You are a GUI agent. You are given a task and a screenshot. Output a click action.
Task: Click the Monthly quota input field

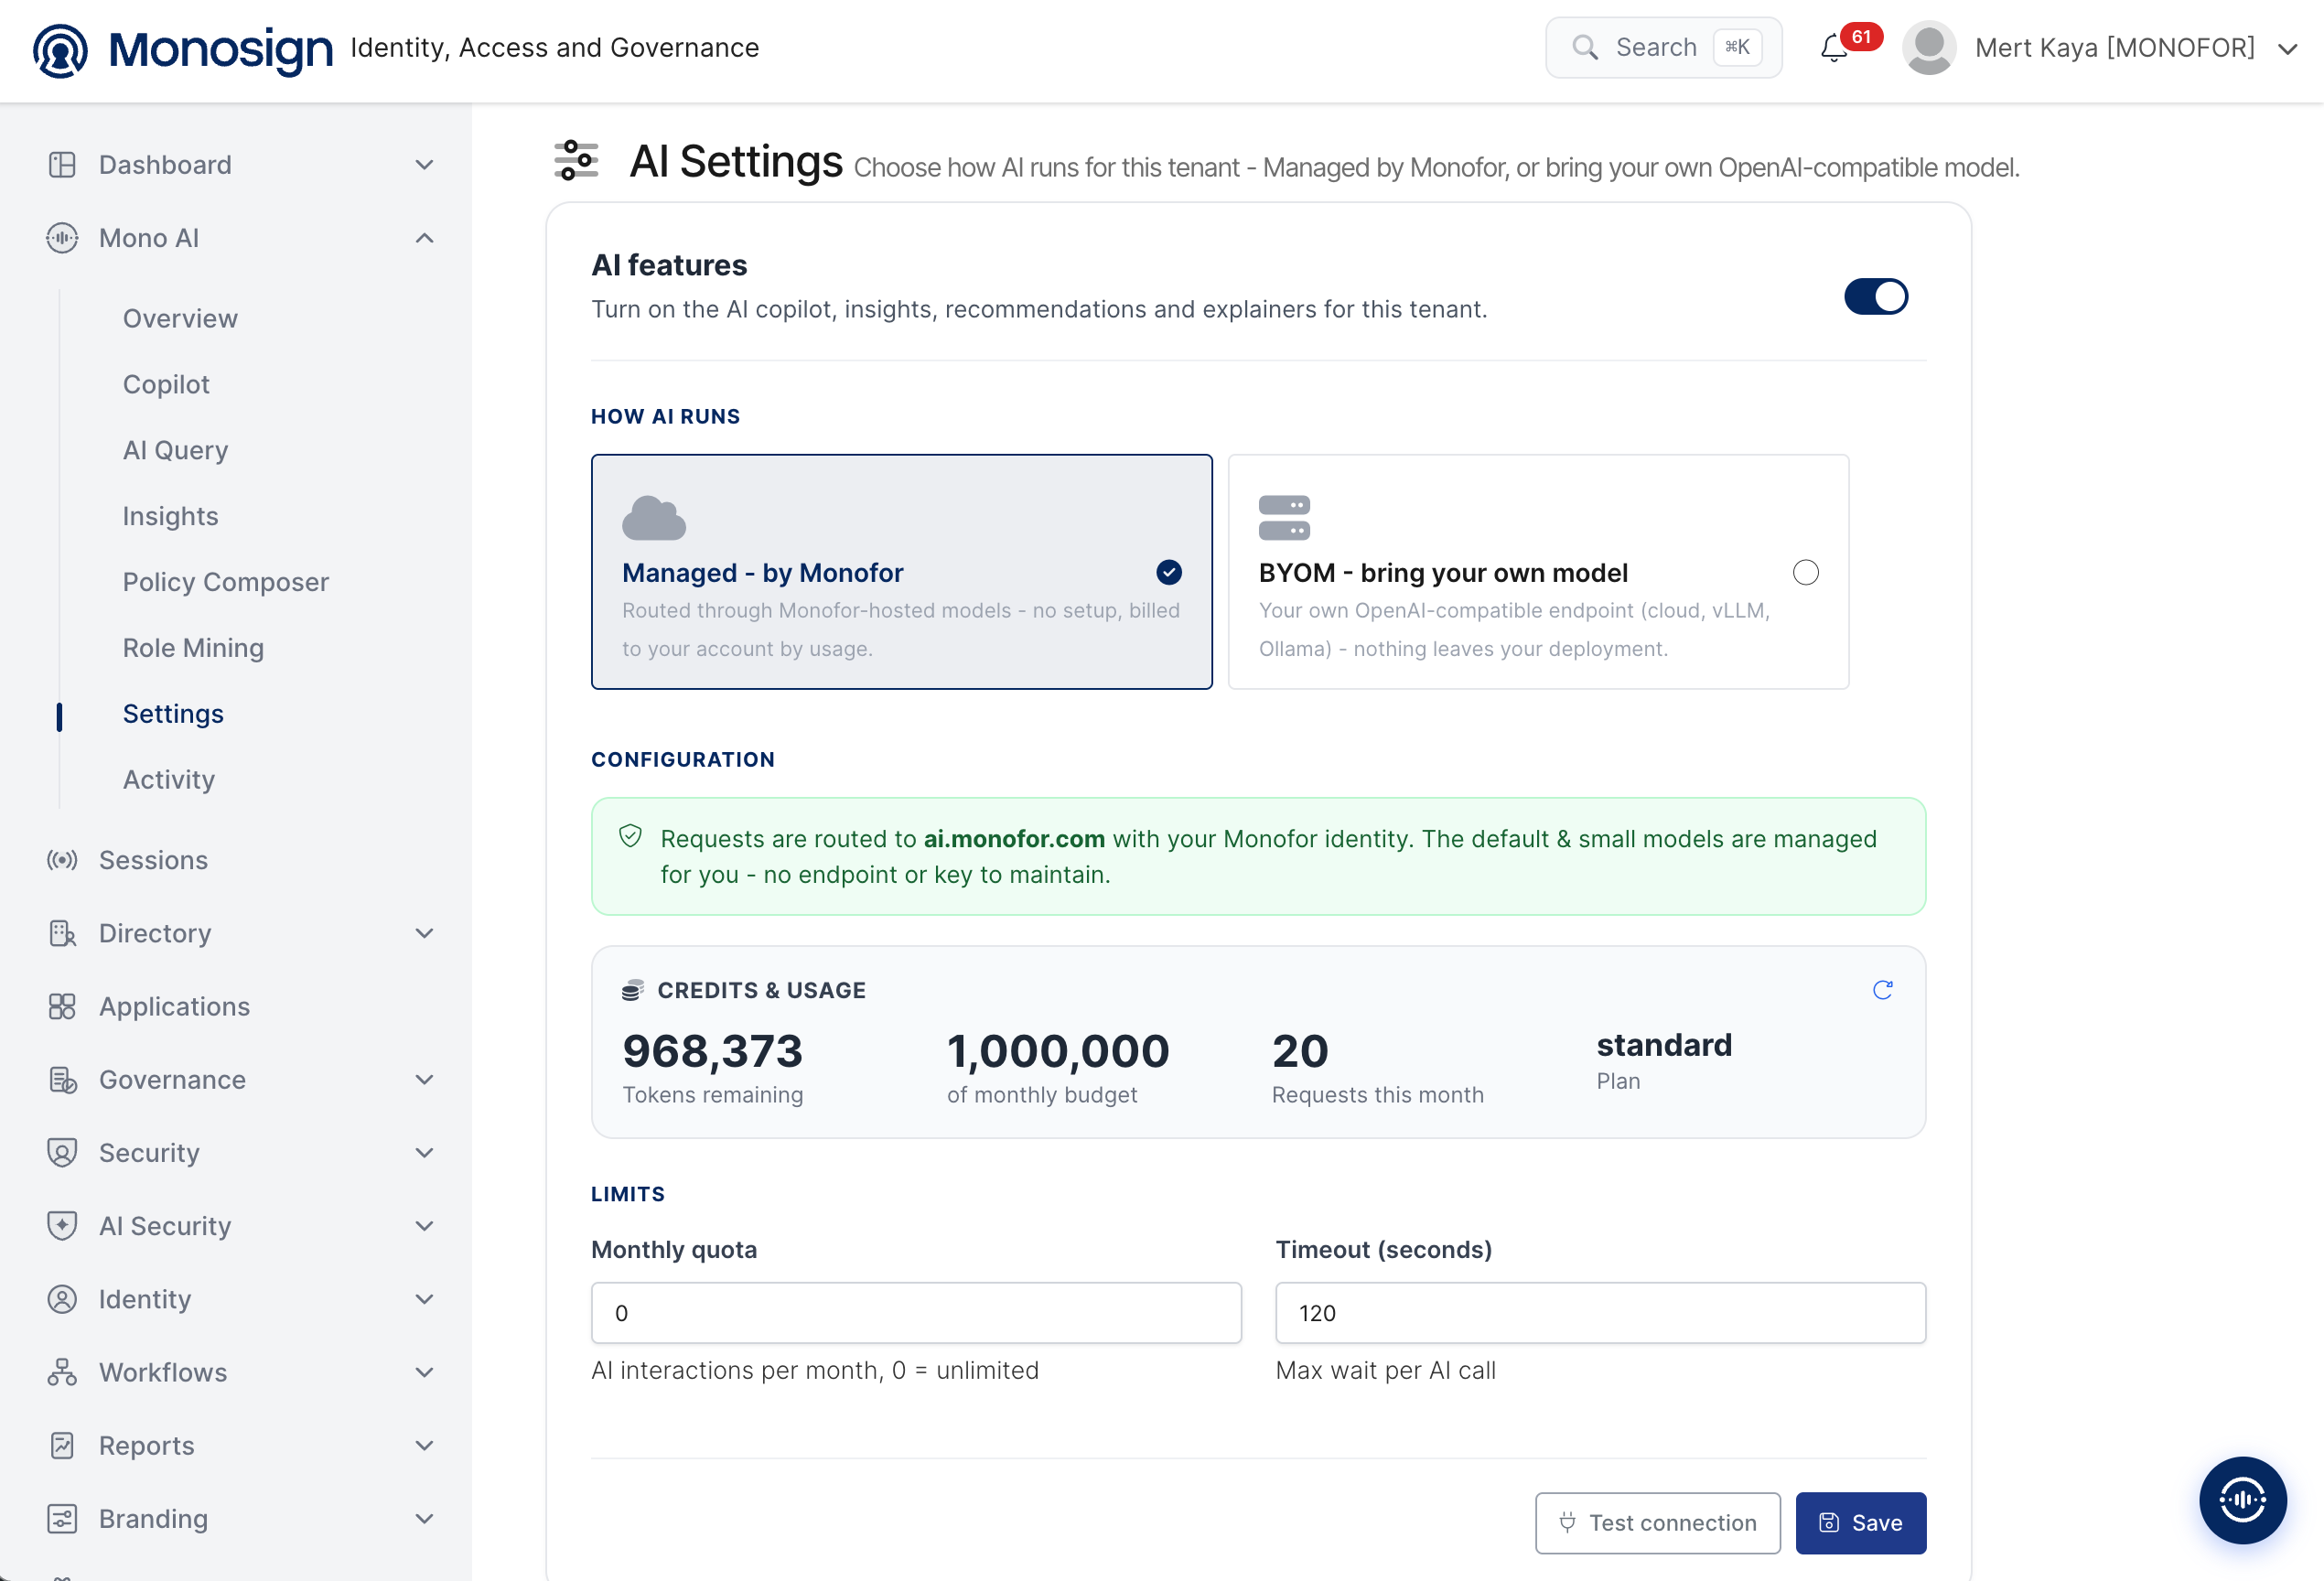[916, 1313]
